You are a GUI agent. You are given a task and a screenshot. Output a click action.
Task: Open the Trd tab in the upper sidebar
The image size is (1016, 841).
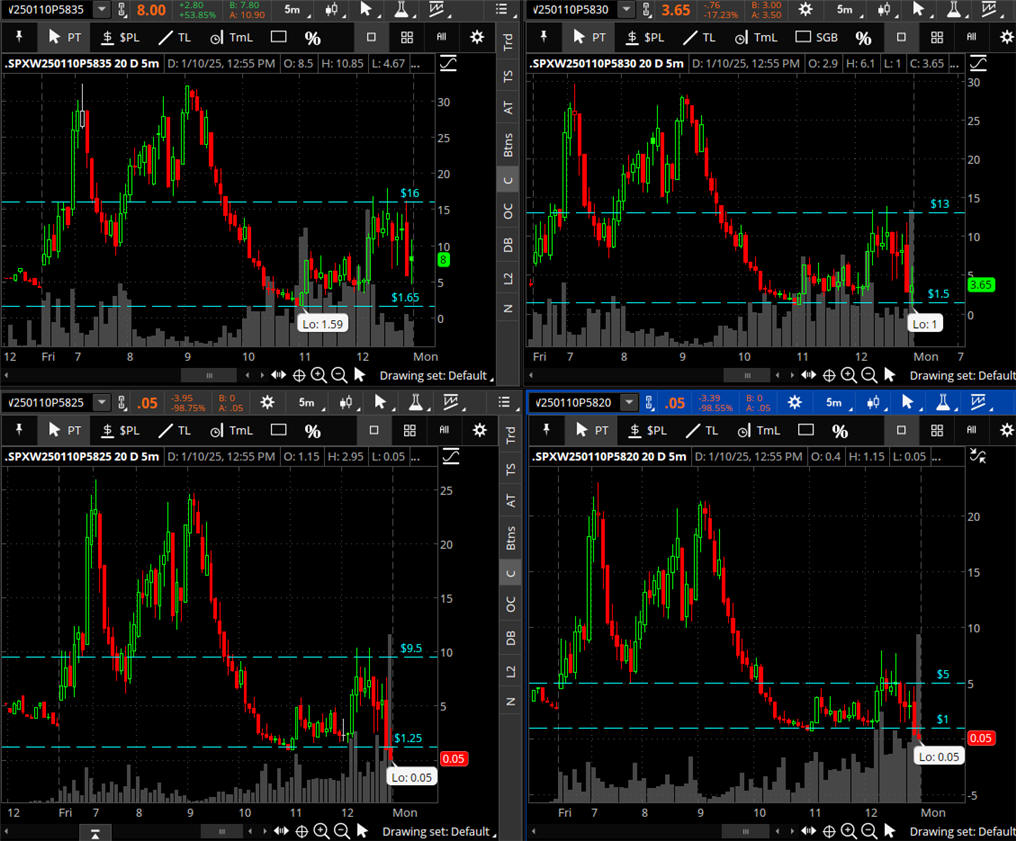[509, 43]
